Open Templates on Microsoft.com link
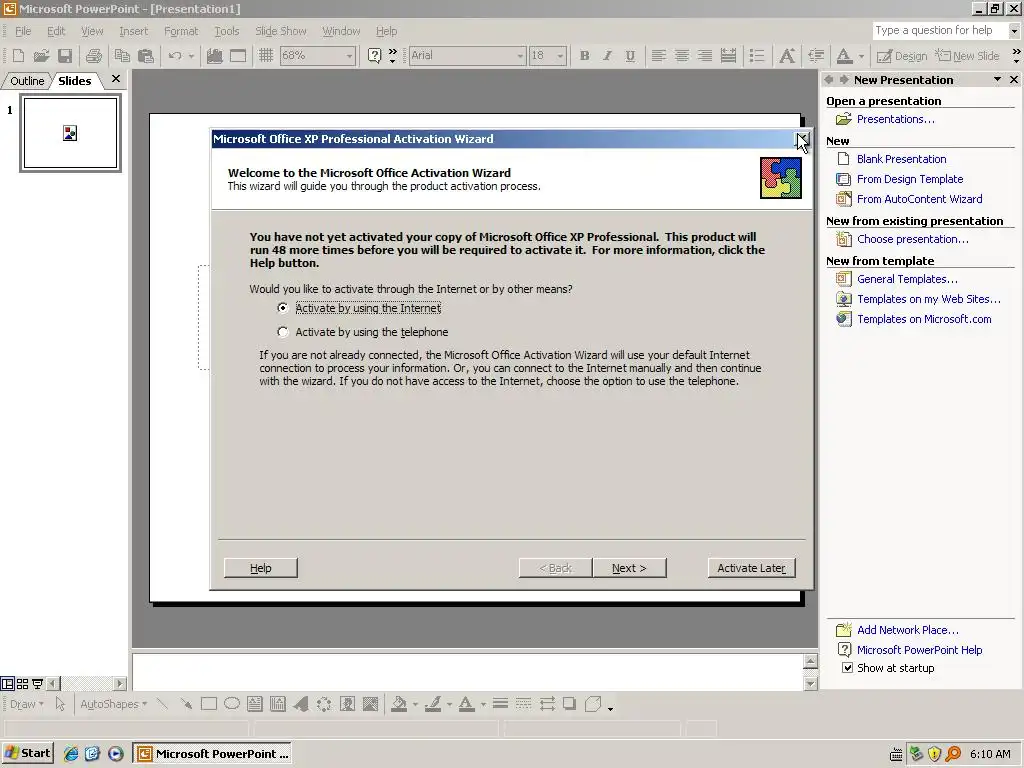1024x768 pixels. pyautogui.click(x=924, y=319)
